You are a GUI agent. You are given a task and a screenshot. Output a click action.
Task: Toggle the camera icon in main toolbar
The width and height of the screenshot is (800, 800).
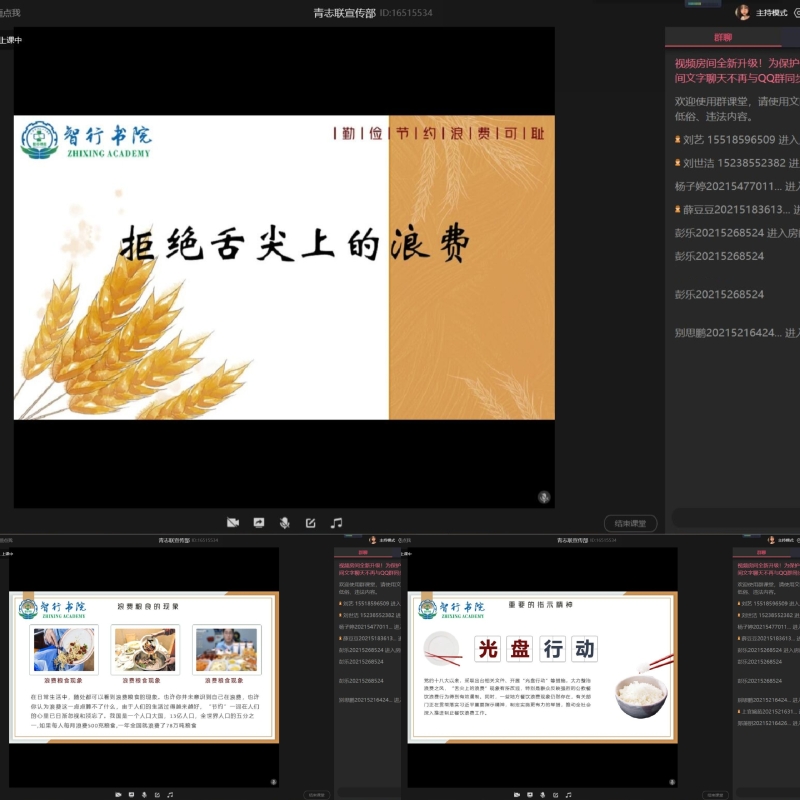(233, 522)
